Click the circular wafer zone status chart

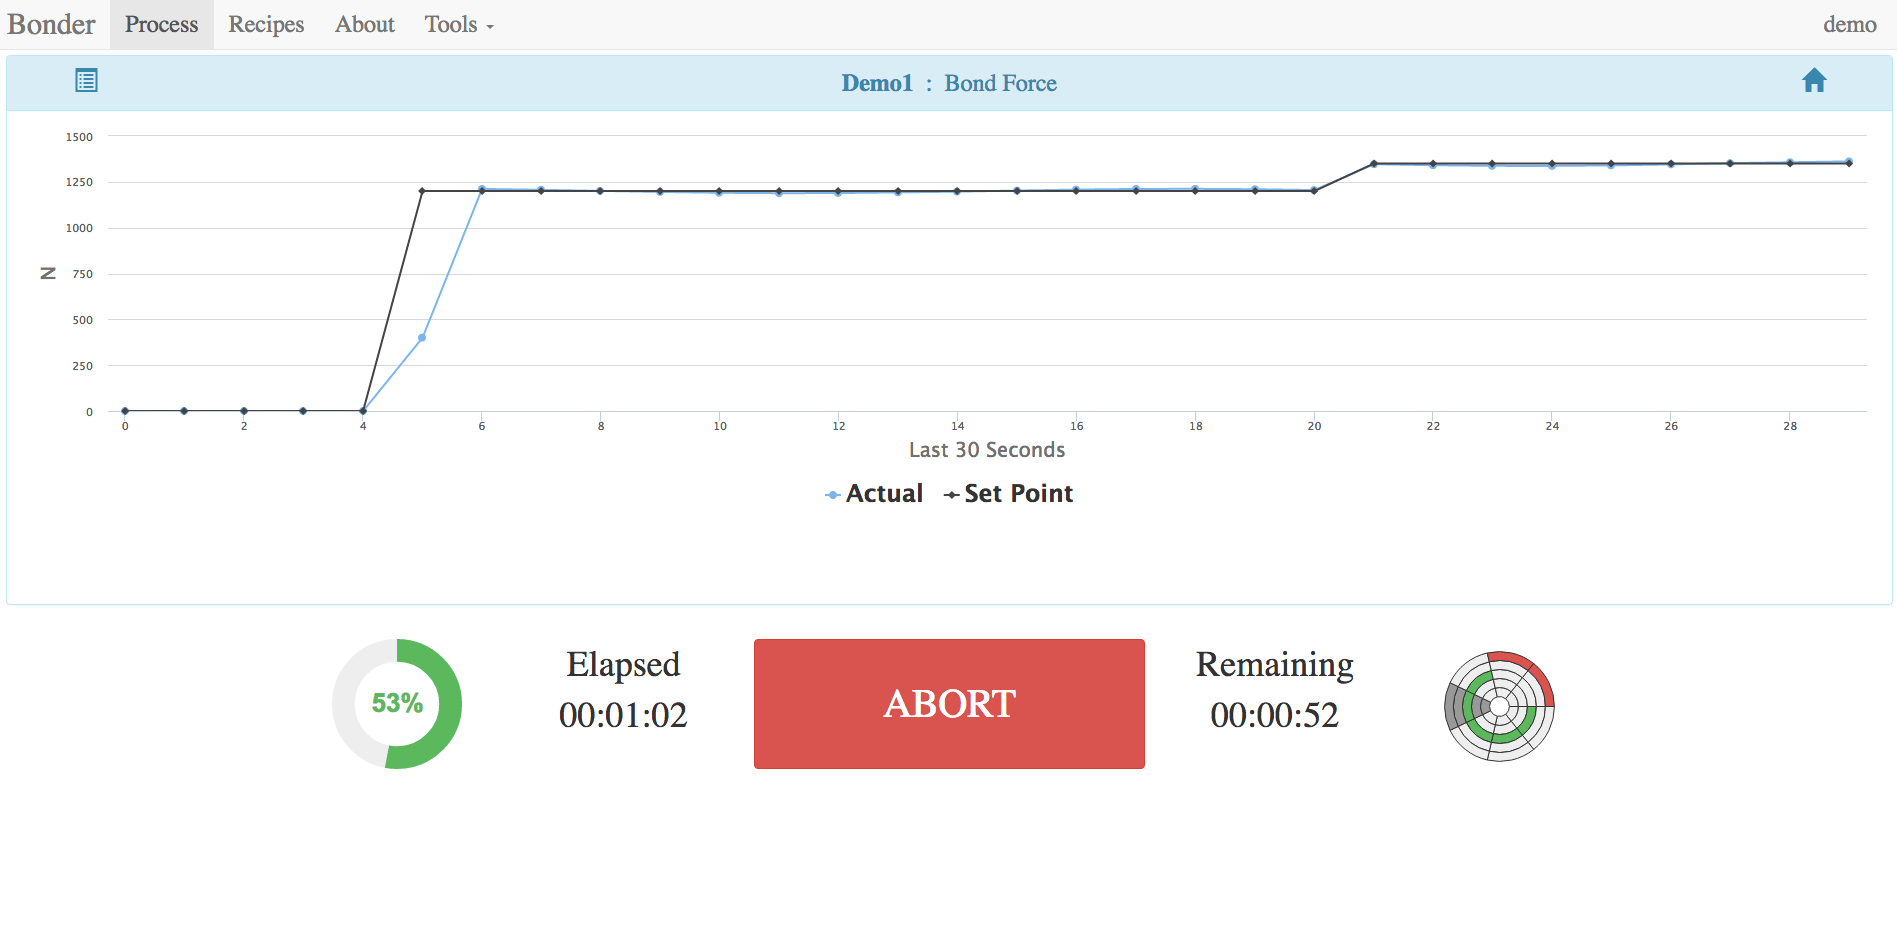pyautogui.click(x=1499, y=706)
